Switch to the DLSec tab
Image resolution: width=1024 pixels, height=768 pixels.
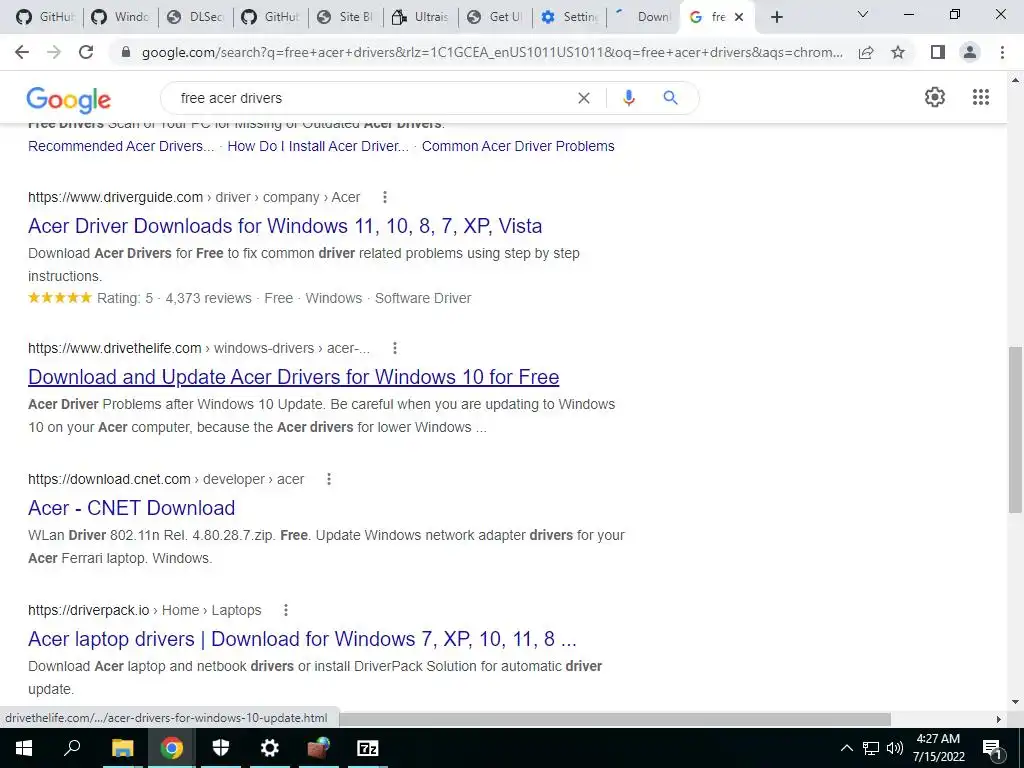196,17
